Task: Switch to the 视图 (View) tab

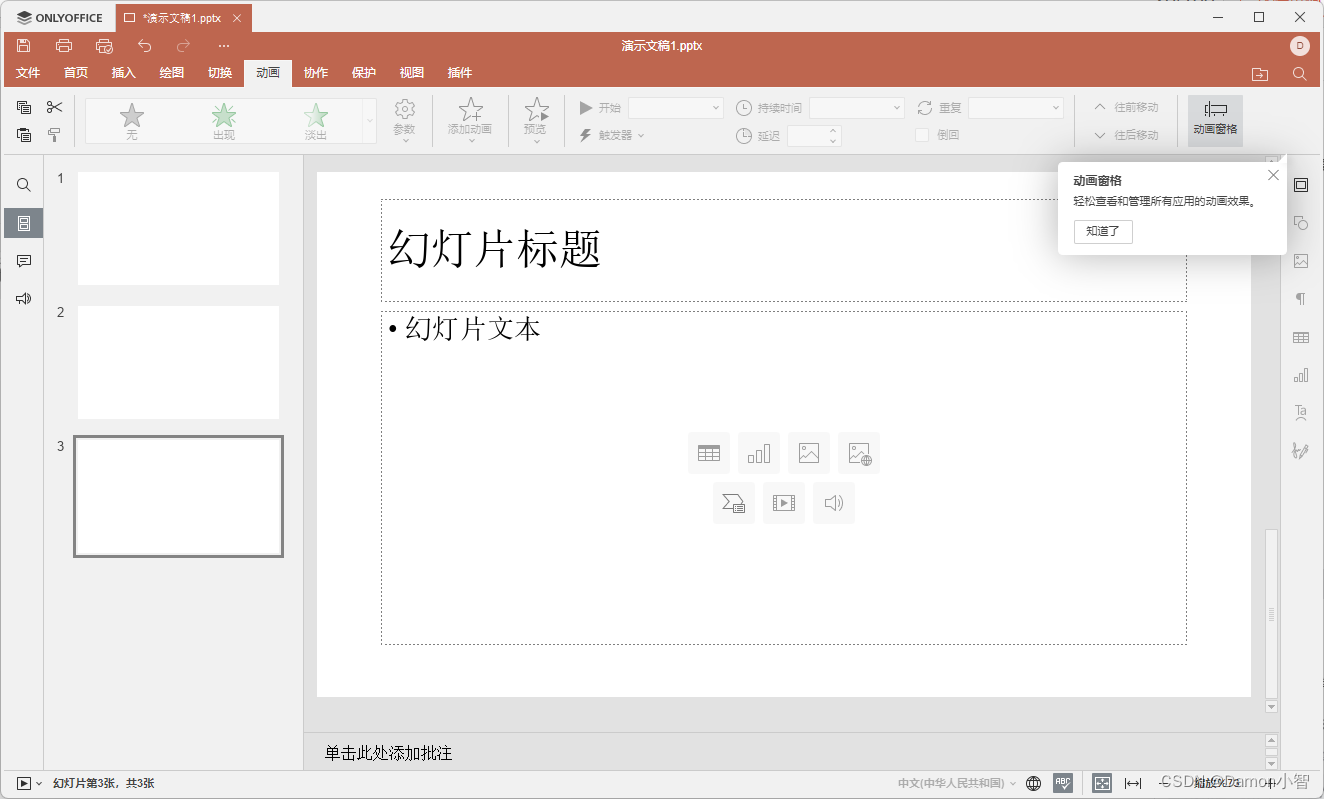Action: pyautogui.click(x=412, y=73)
